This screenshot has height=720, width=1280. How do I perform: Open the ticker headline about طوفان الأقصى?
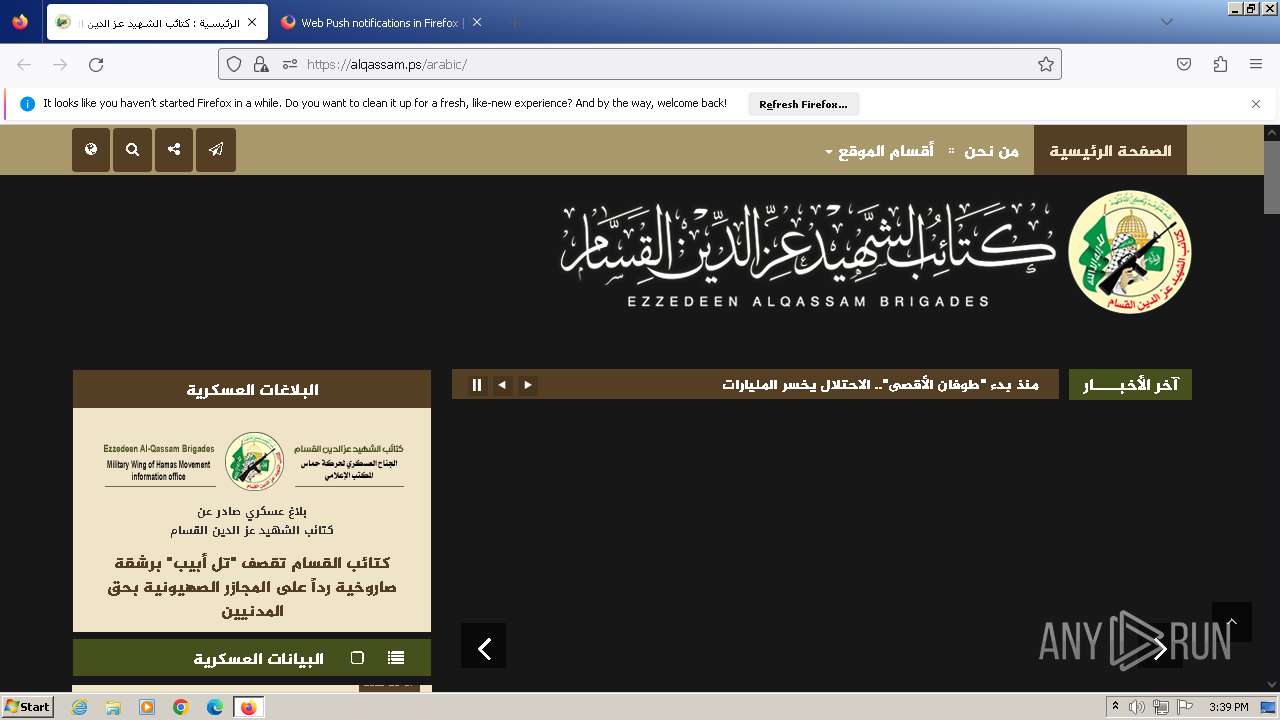point(880,385)
